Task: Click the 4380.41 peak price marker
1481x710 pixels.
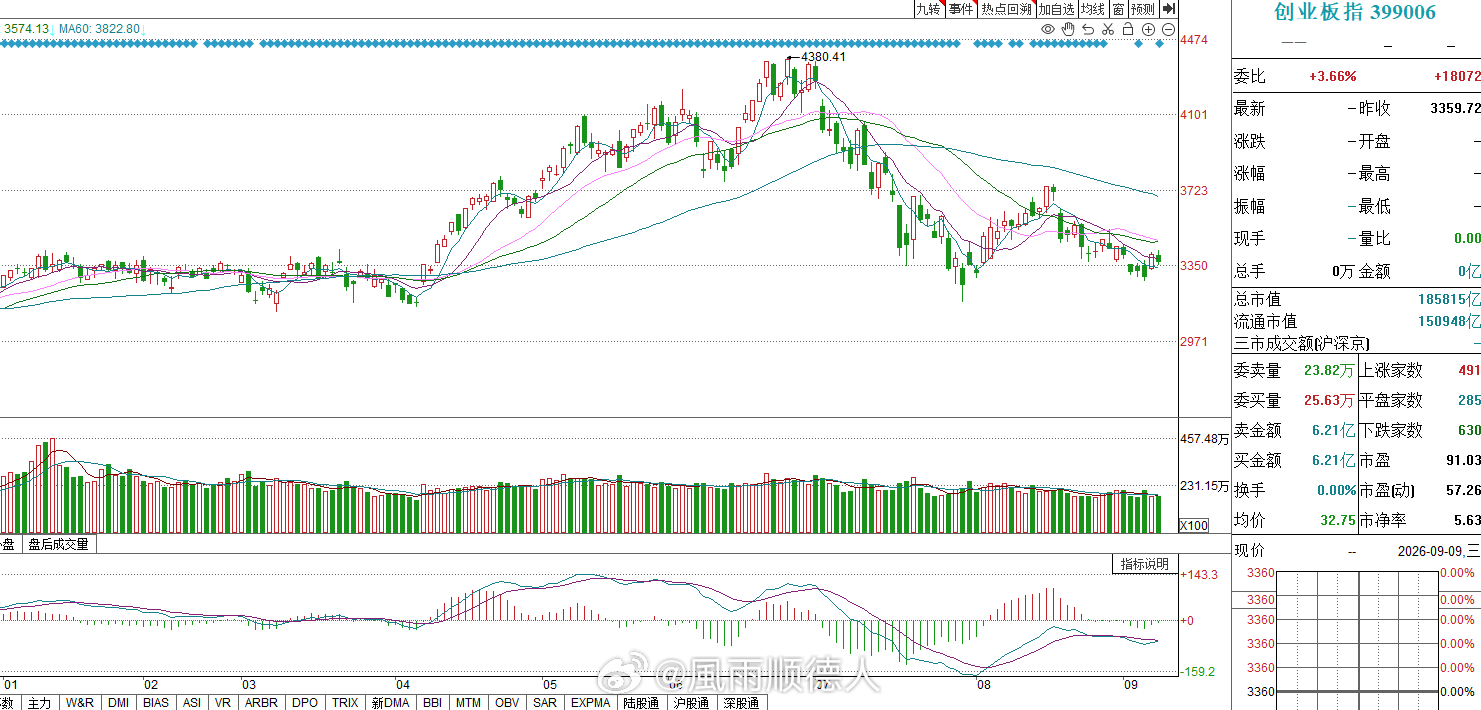Action: [824, 57]
